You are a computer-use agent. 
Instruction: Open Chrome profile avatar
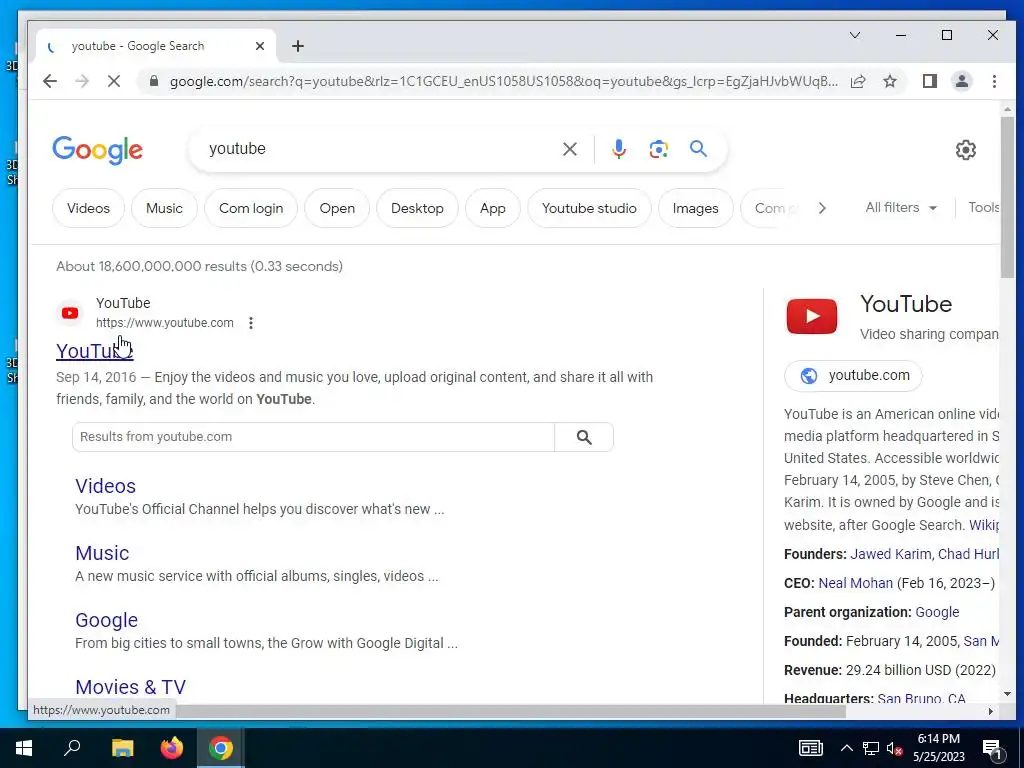(962, 81)
